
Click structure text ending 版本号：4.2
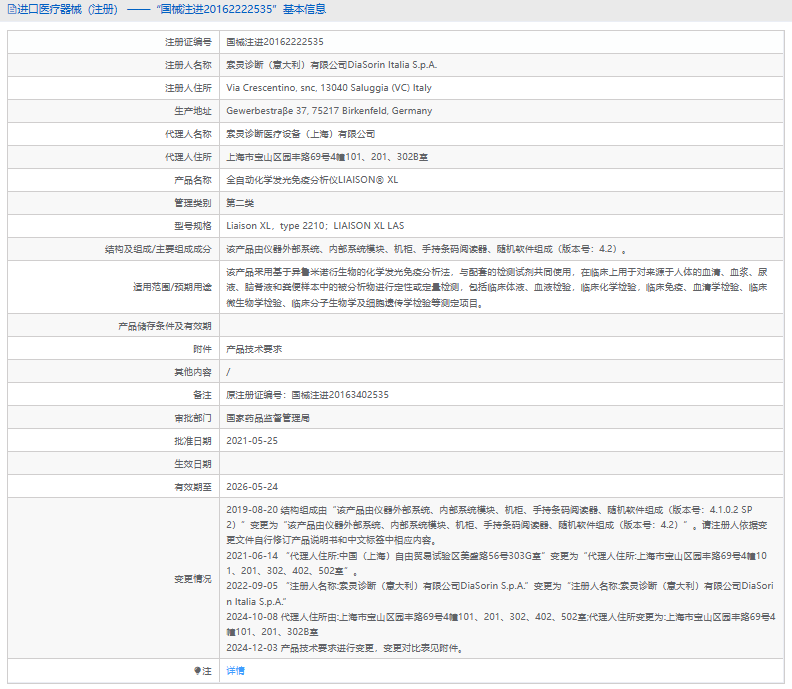click(427, 249)
